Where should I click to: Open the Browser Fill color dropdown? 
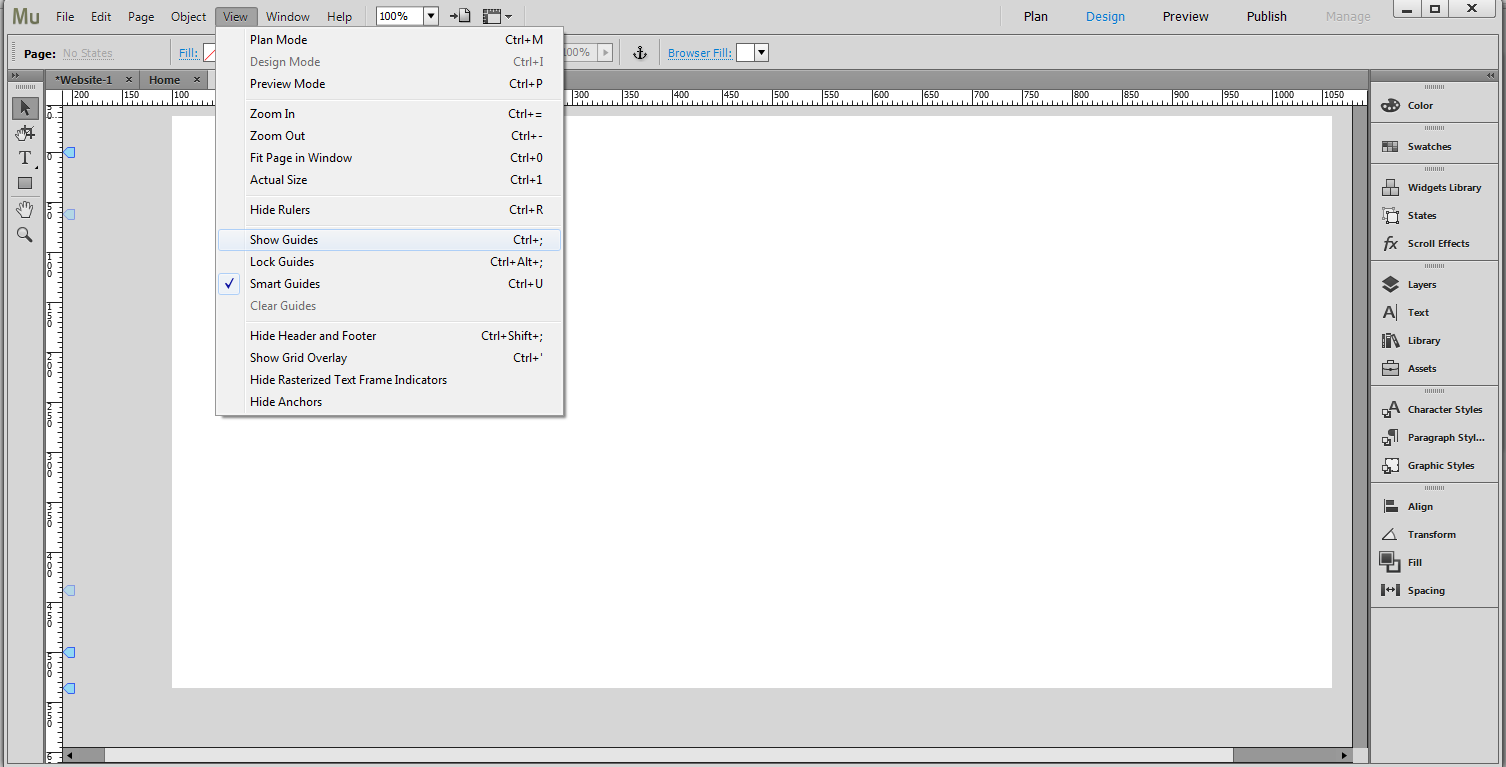point(761,52)
